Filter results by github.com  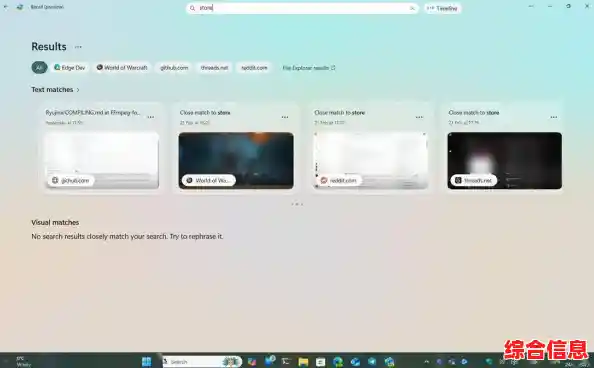click(174, 67)
